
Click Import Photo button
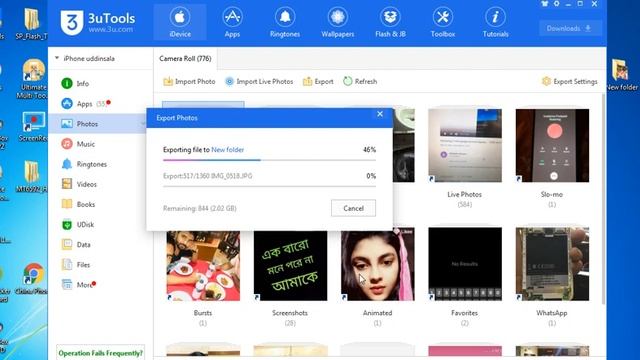189,81
